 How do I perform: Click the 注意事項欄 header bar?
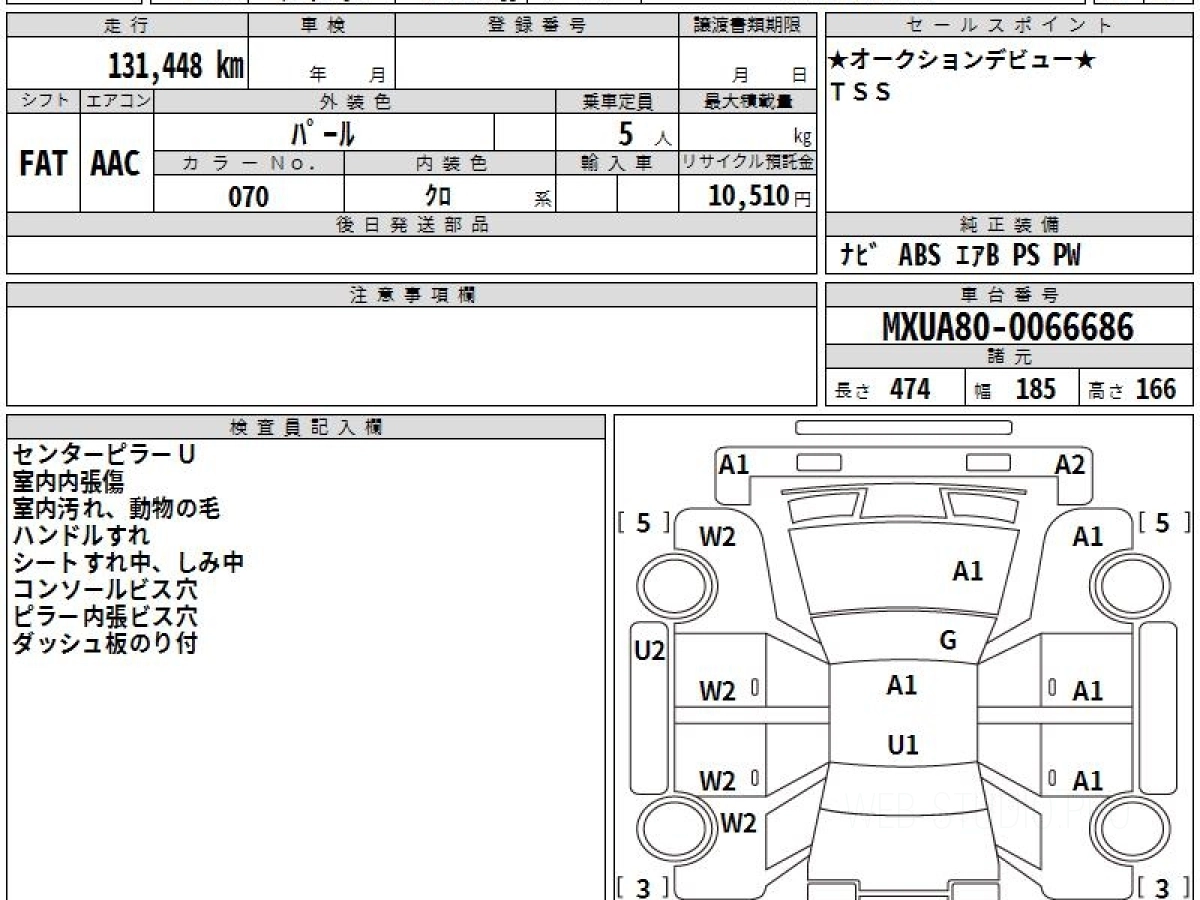click(x=412, y=295)
